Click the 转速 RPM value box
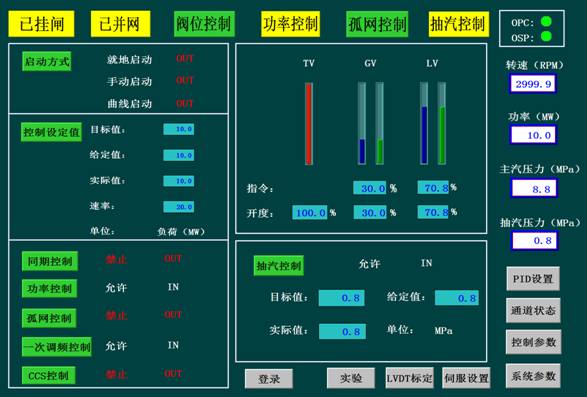 [532, 84]
